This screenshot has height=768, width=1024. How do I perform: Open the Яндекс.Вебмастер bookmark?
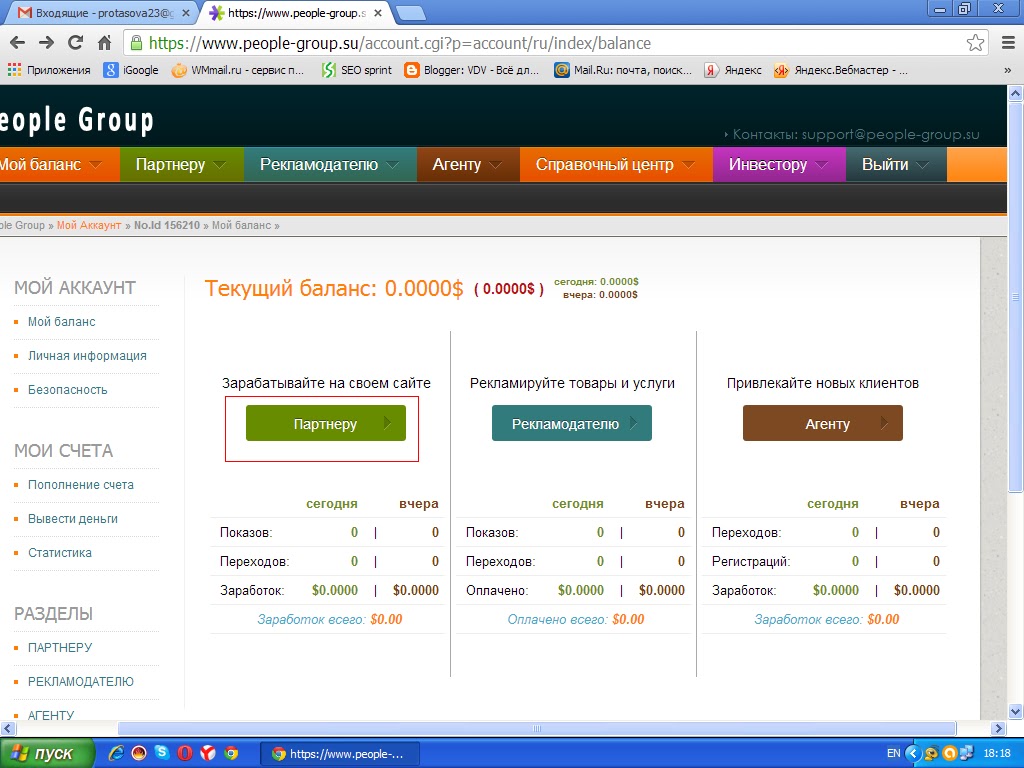(x=841, y=70)
